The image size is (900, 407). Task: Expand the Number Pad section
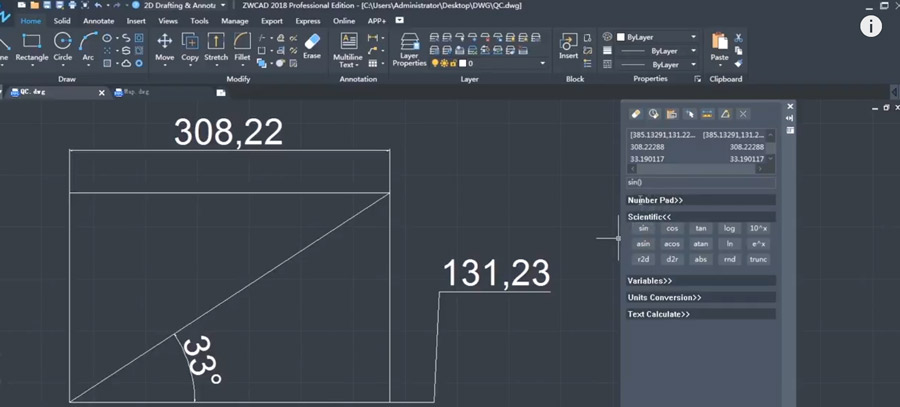point(655,200)
